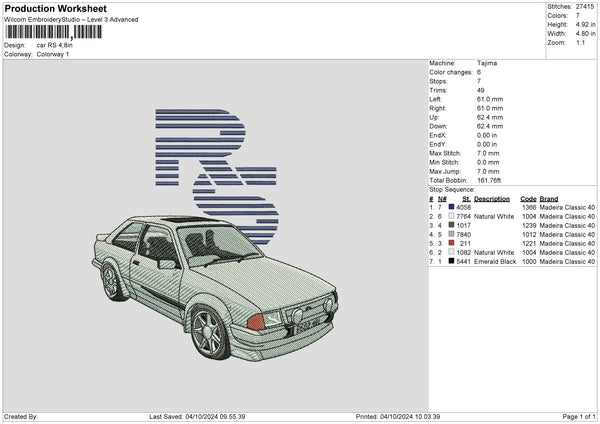Select the Left value 61.0 mm
The width and height of the screenshot is (600, 424).
[490, 99]
